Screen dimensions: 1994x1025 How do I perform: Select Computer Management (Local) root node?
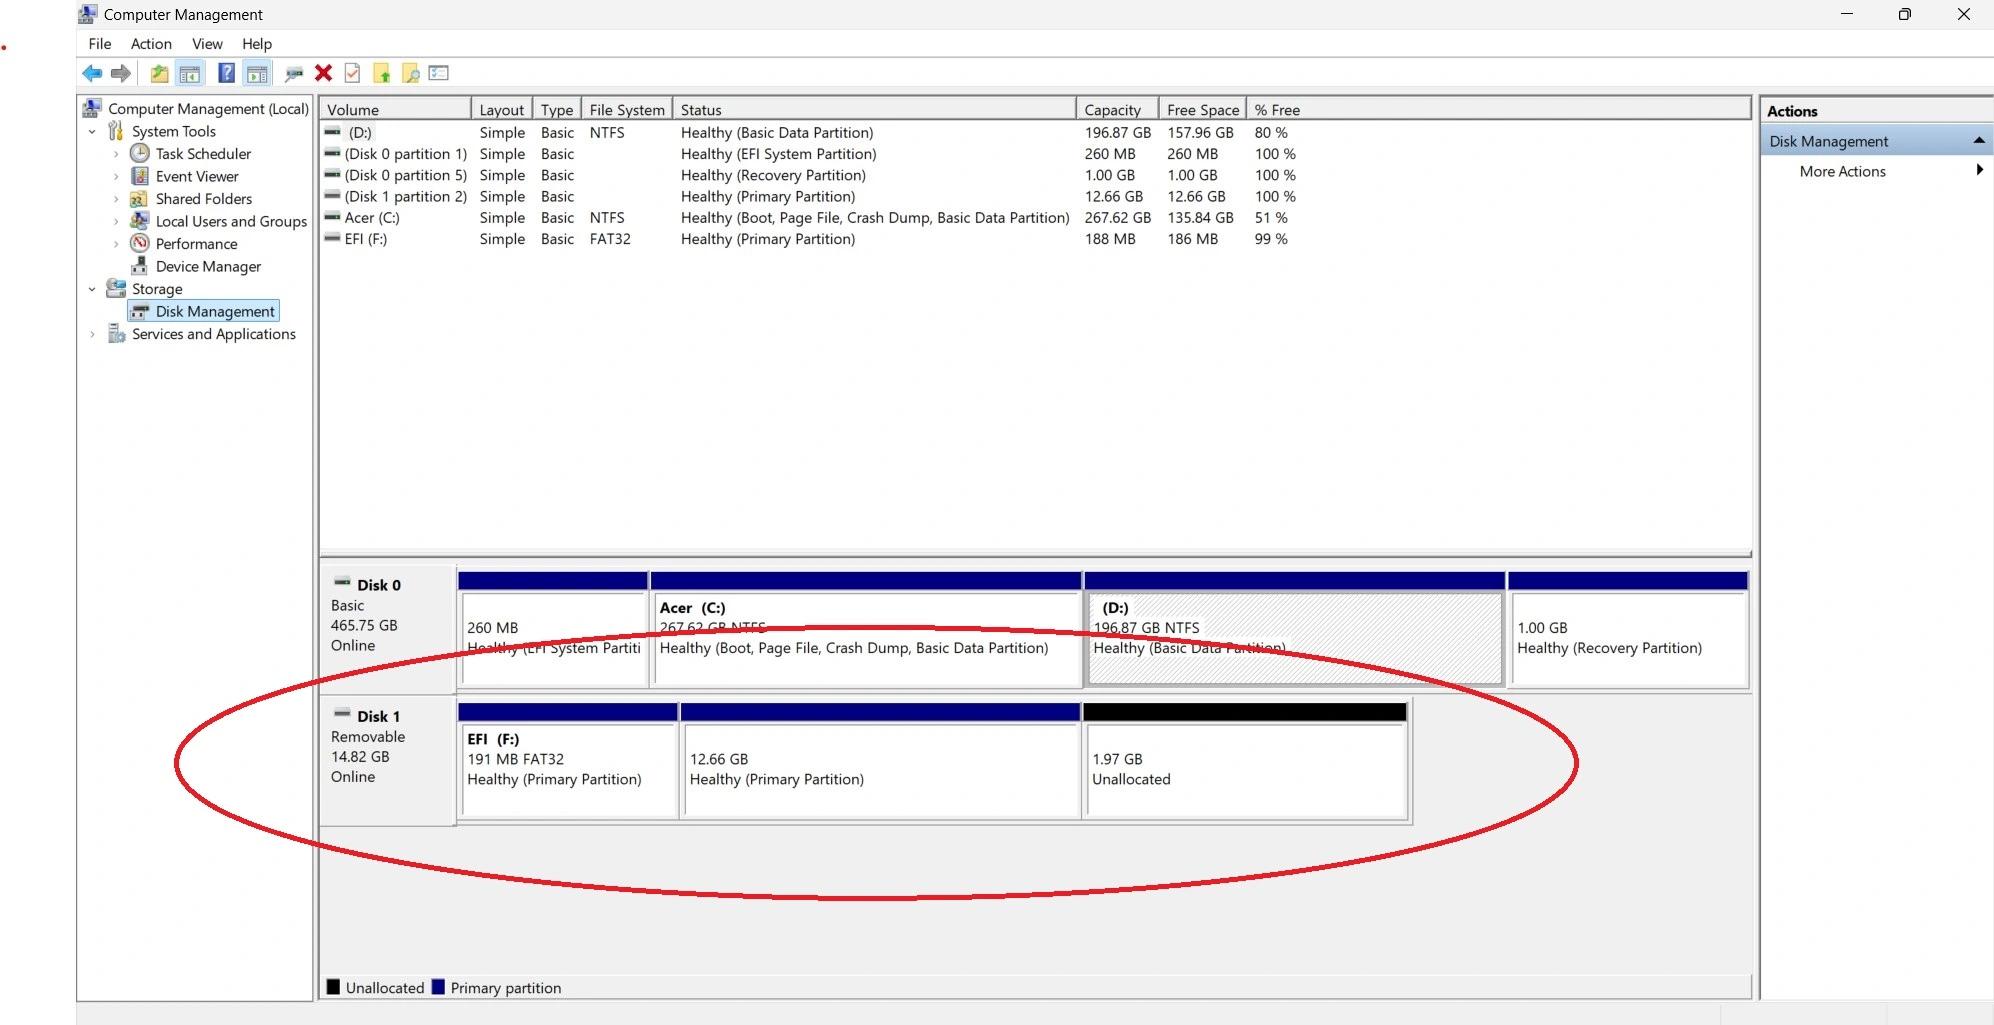[x=208, y=108]
